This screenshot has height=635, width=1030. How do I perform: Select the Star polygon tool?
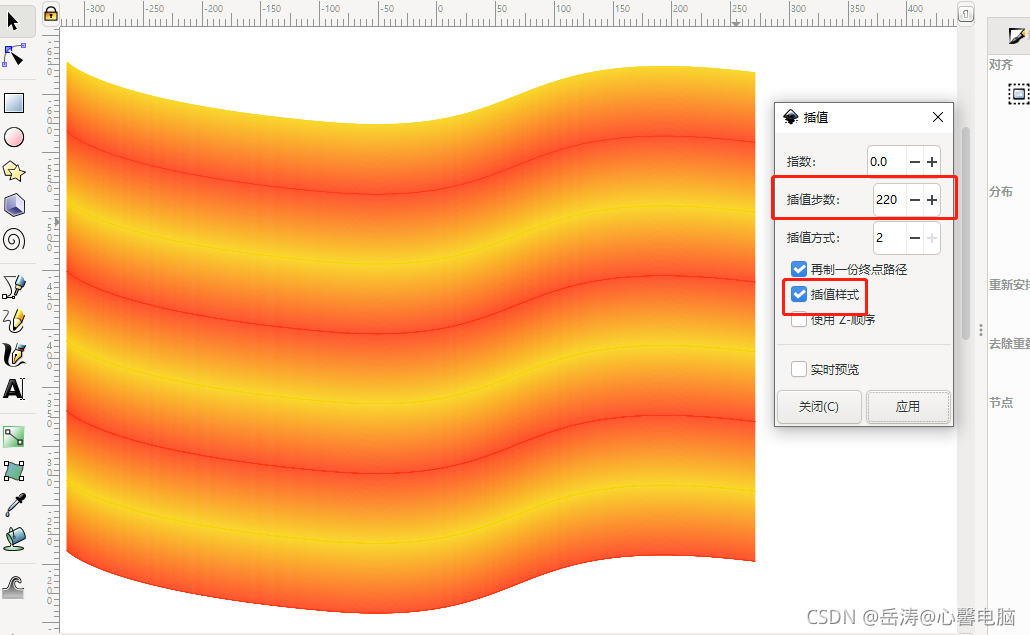(x=14, y=171)
